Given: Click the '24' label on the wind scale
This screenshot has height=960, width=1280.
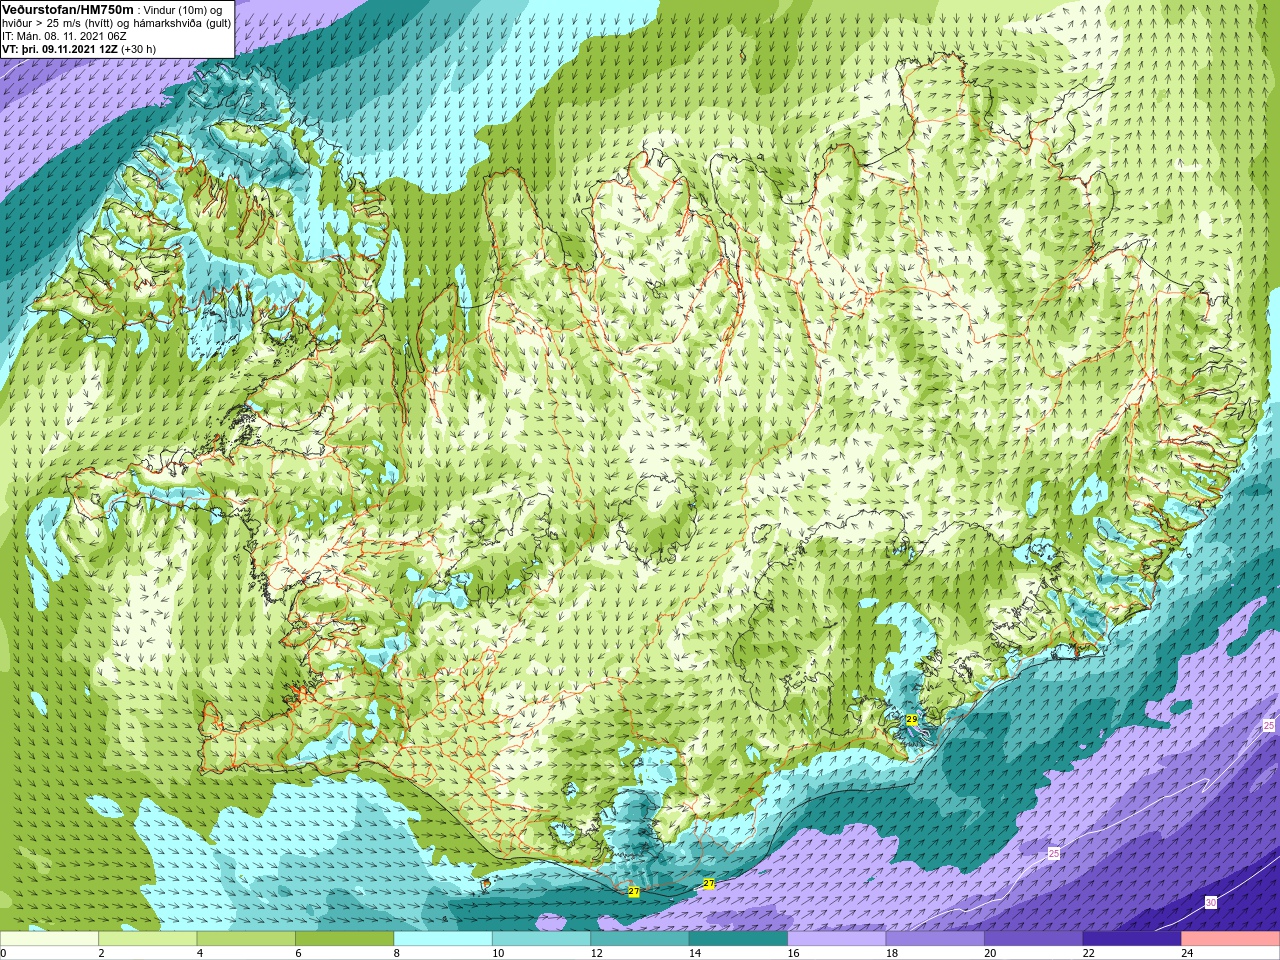Looking at the screenshot, I should pyautogui.click(x=1187, y=953).
